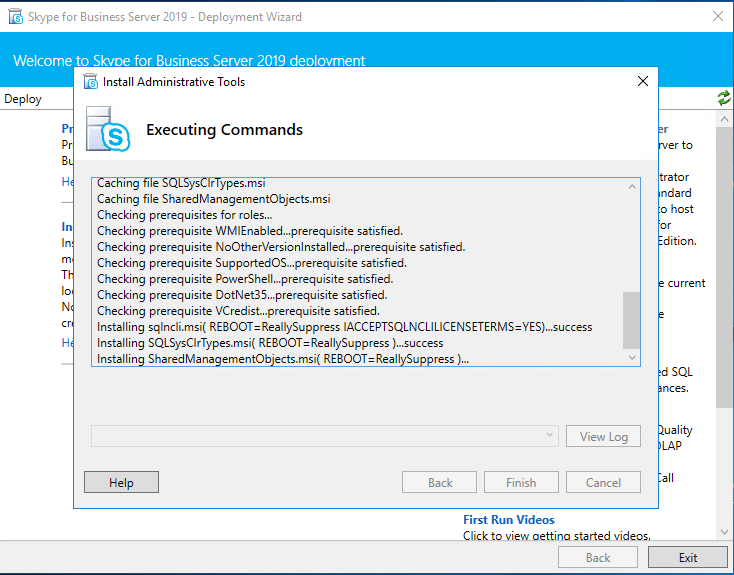Click the Skype server icon beside Executing Commands
This screenshot has height=575, width=734.
(x=108, y=129)
